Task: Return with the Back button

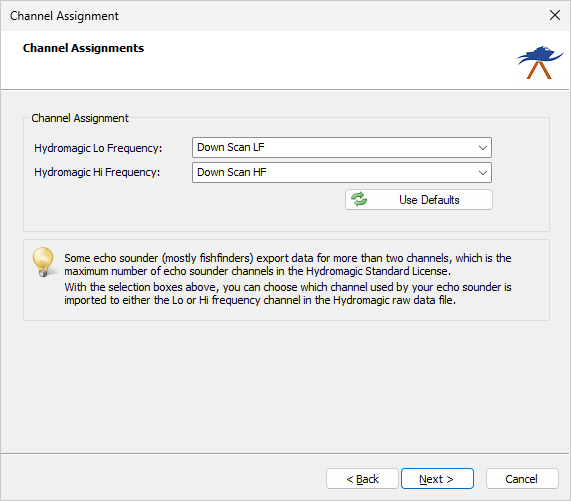Action: click(x=362, y=478)
